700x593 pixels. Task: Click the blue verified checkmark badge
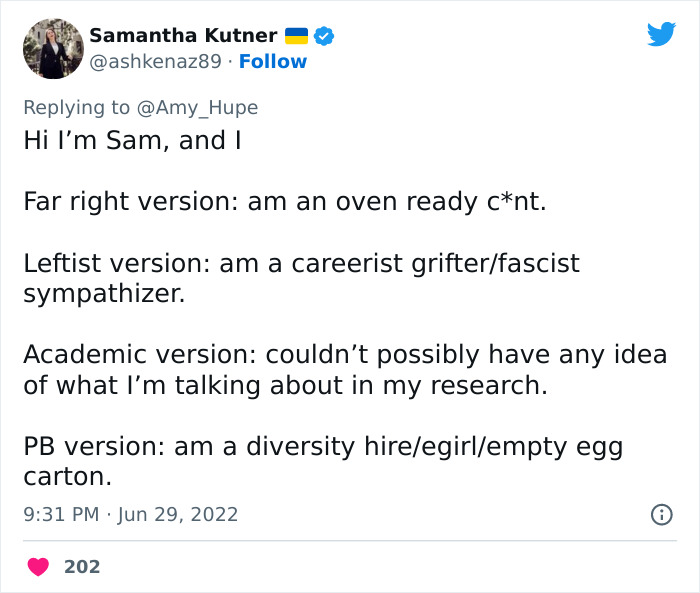[324, 36]
